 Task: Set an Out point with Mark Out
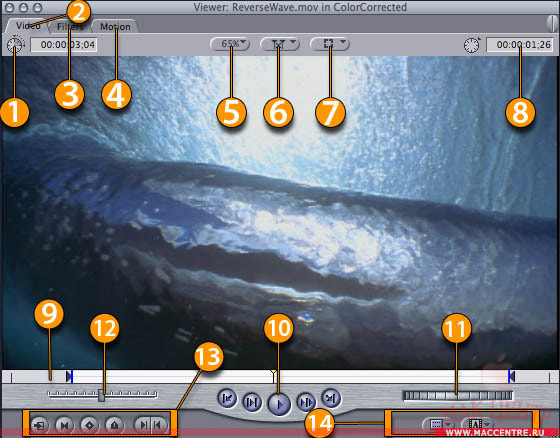pyautogui.click(x=159, y=425)
